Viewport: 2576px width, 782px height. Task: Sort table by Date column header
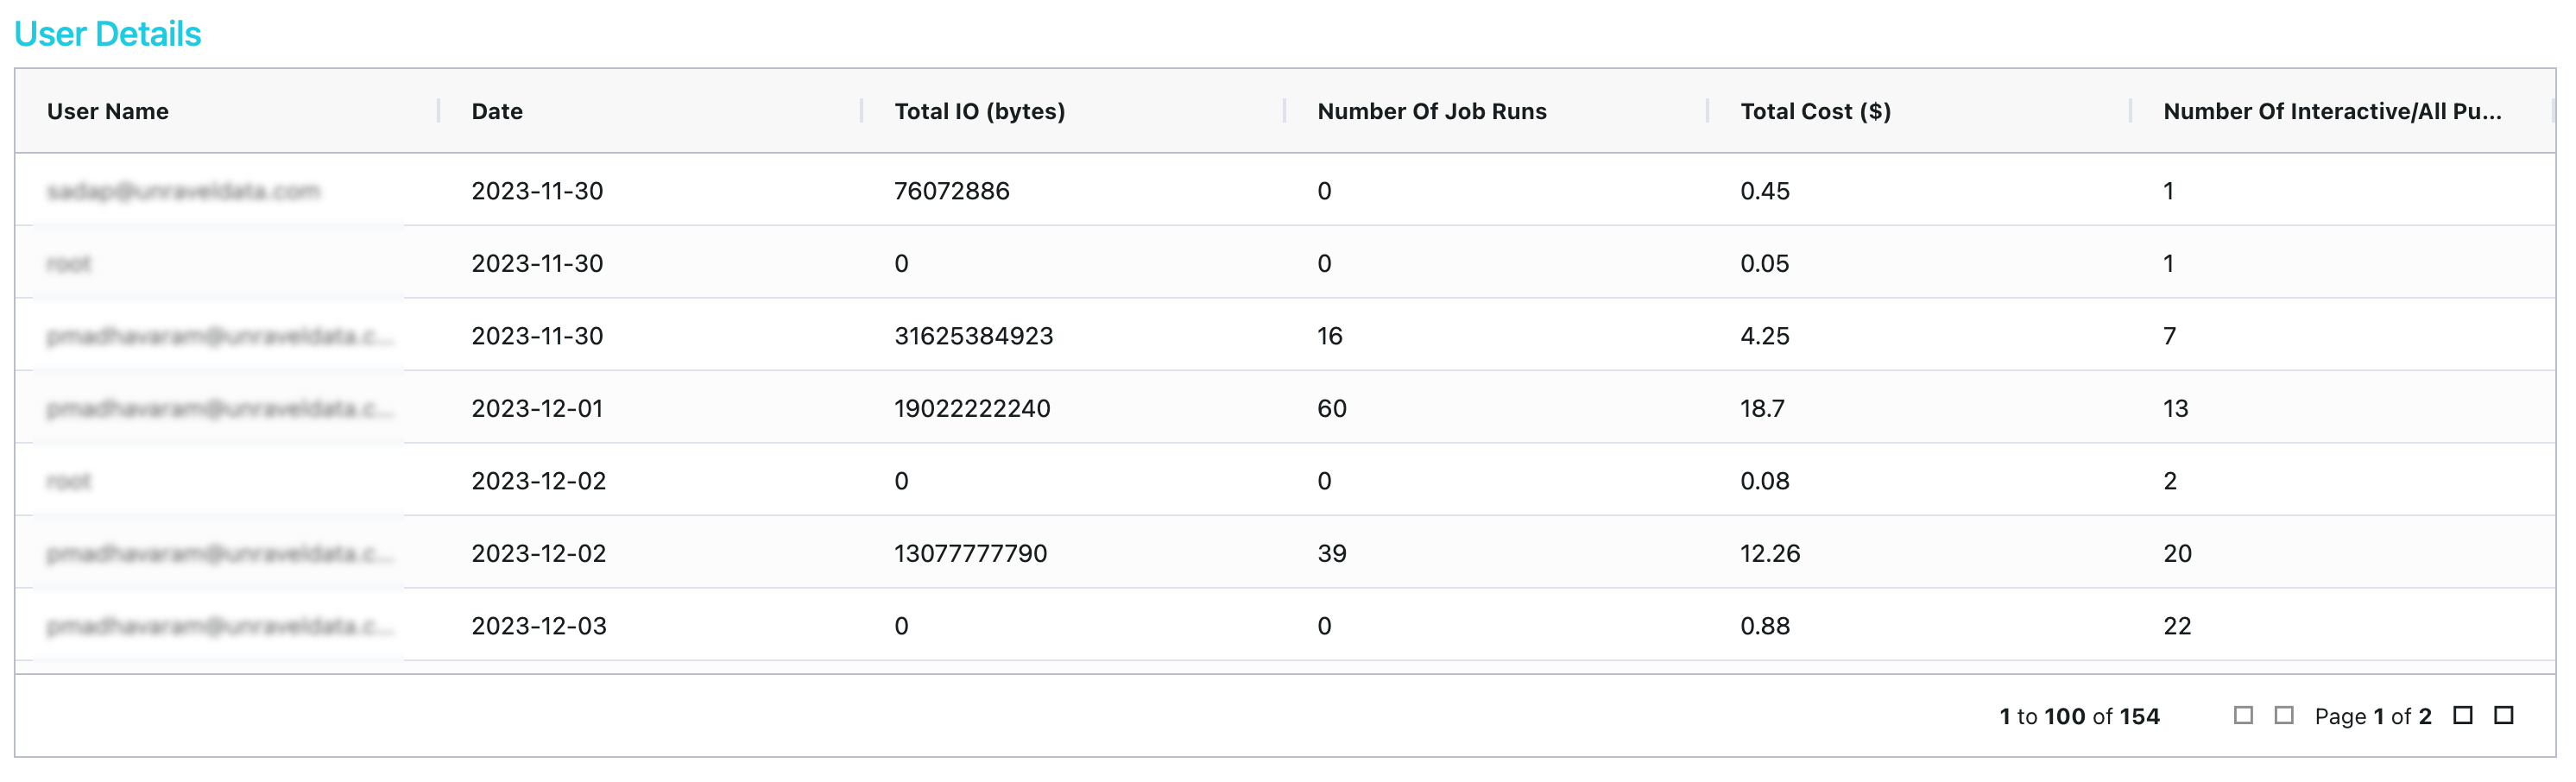[497, 111]
